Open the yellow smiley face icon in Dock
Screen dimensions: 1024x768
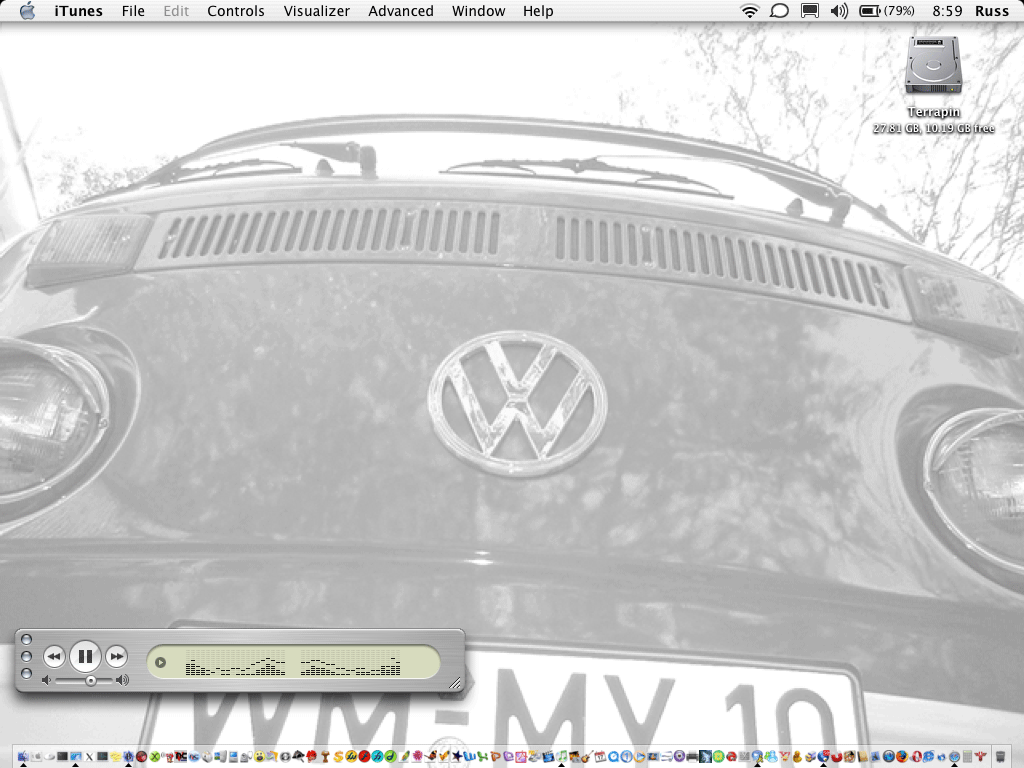tap(259, 756)
